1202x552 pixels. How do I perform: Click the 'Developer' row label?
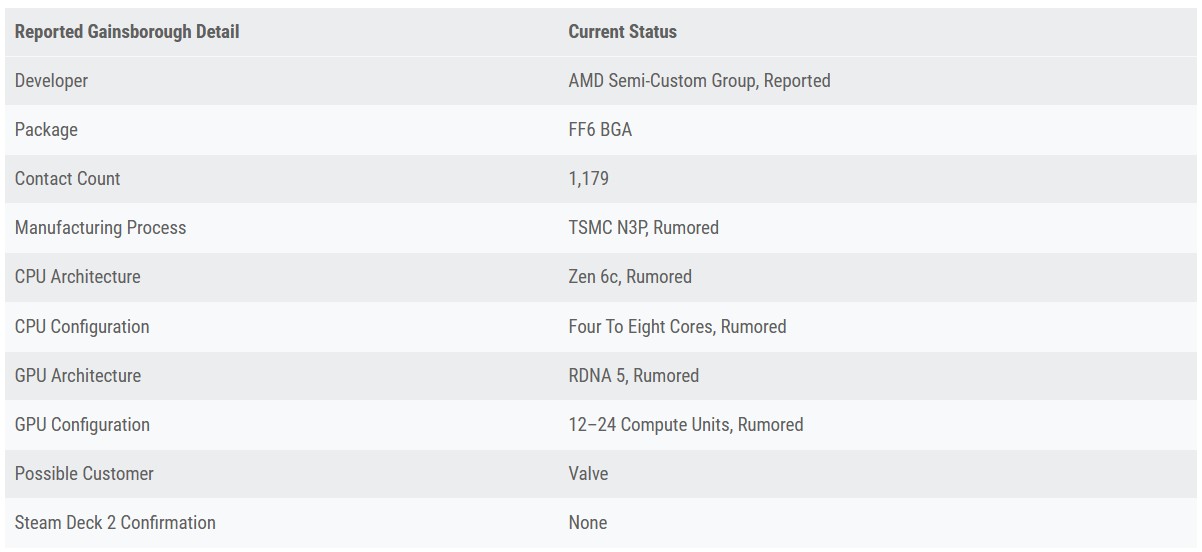click(51, 81)
